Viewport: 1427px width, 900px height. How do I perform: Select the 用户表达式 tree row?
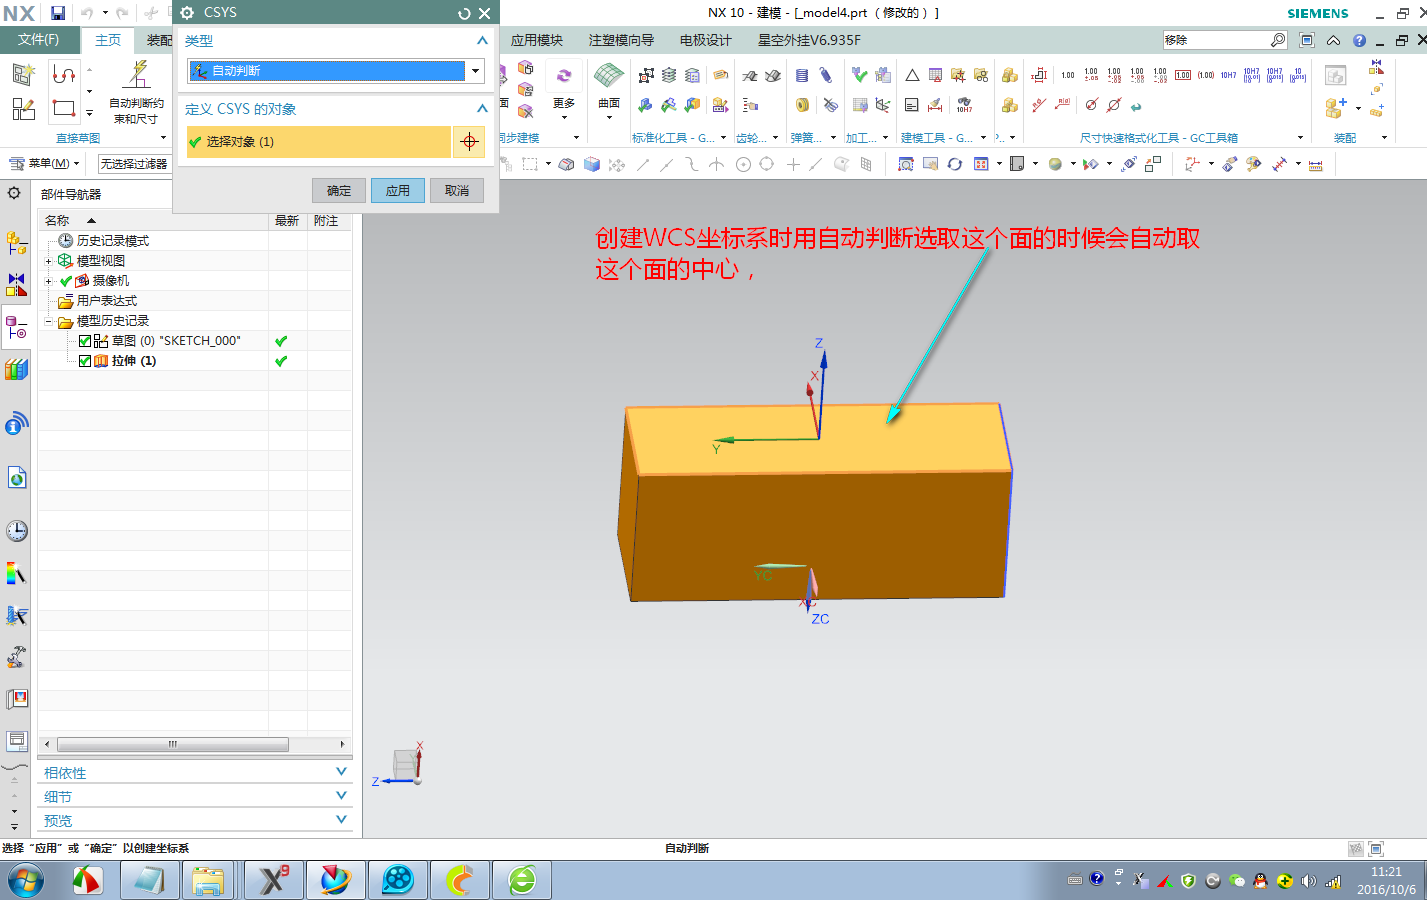(106, 301)
